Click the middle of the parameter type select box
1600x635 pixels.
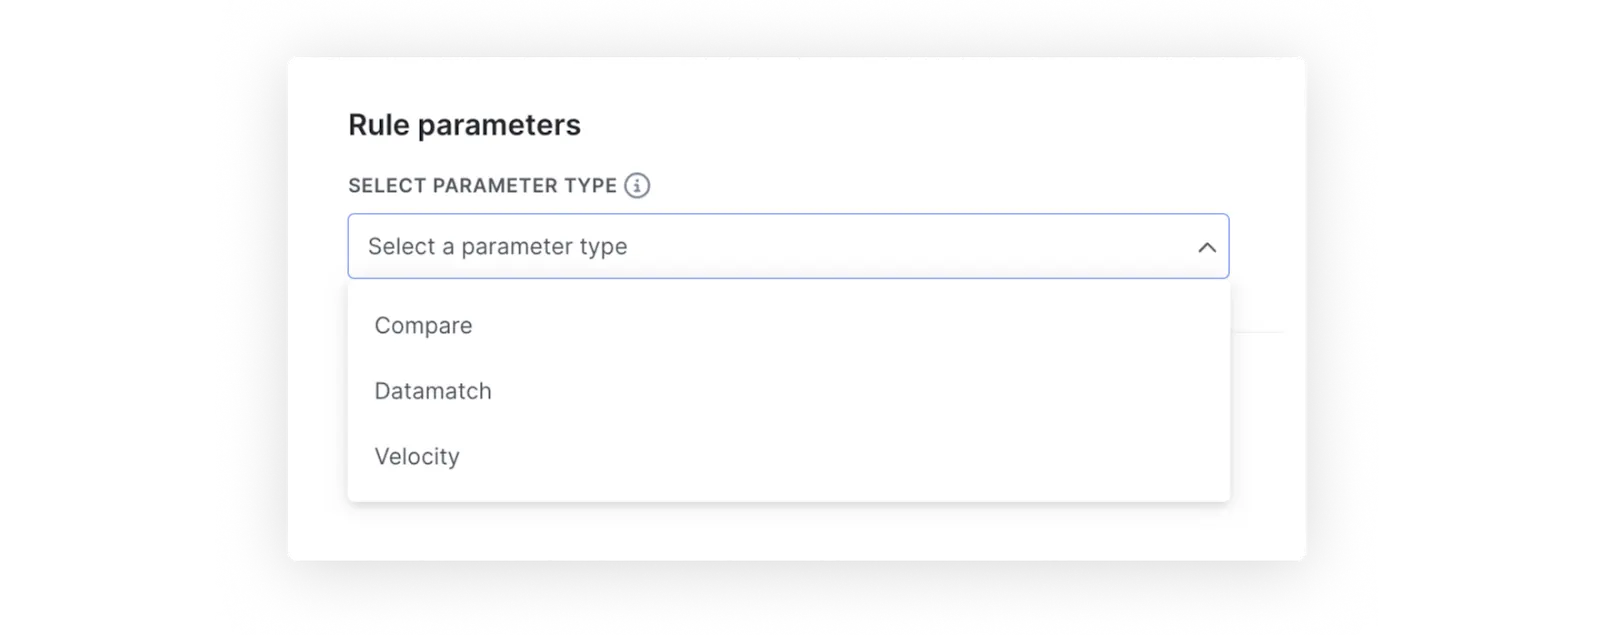pos(788,246)
